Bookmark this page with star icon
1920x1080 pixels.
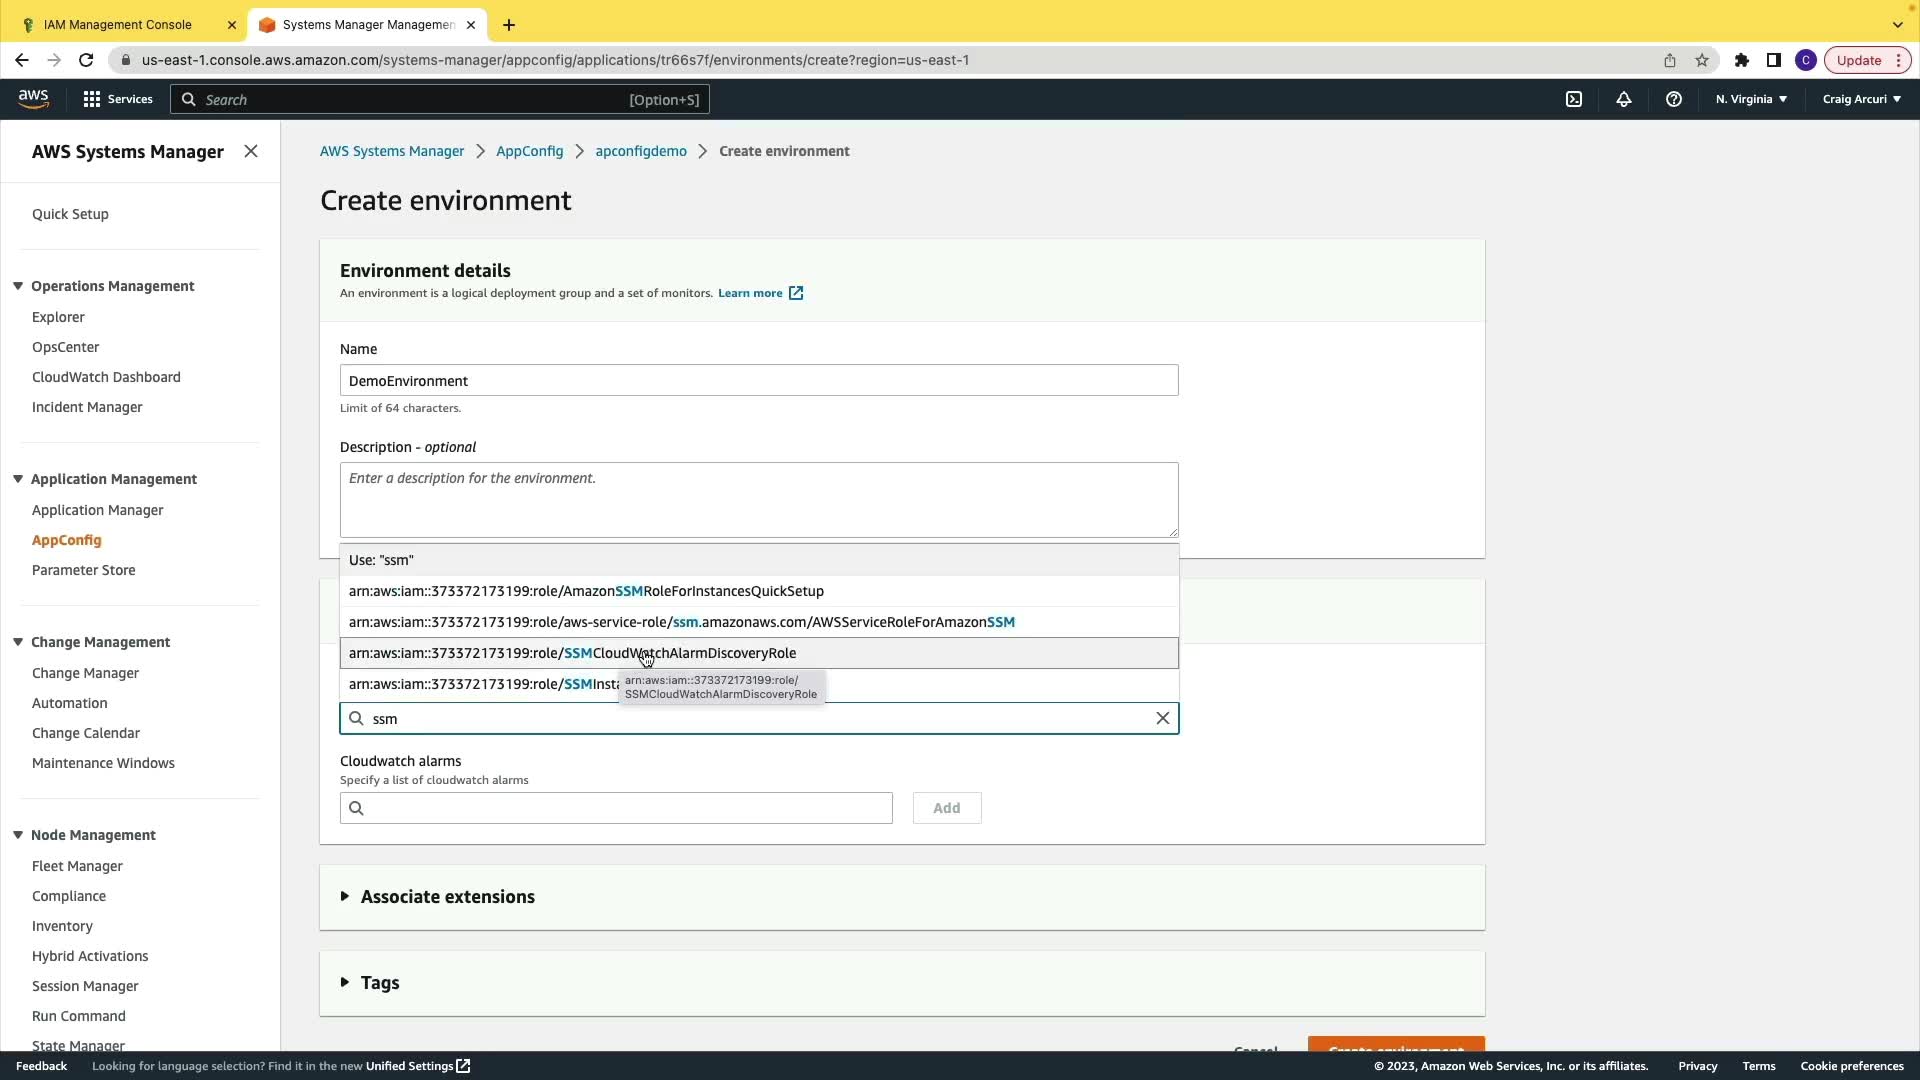(x=1702, y=60)
